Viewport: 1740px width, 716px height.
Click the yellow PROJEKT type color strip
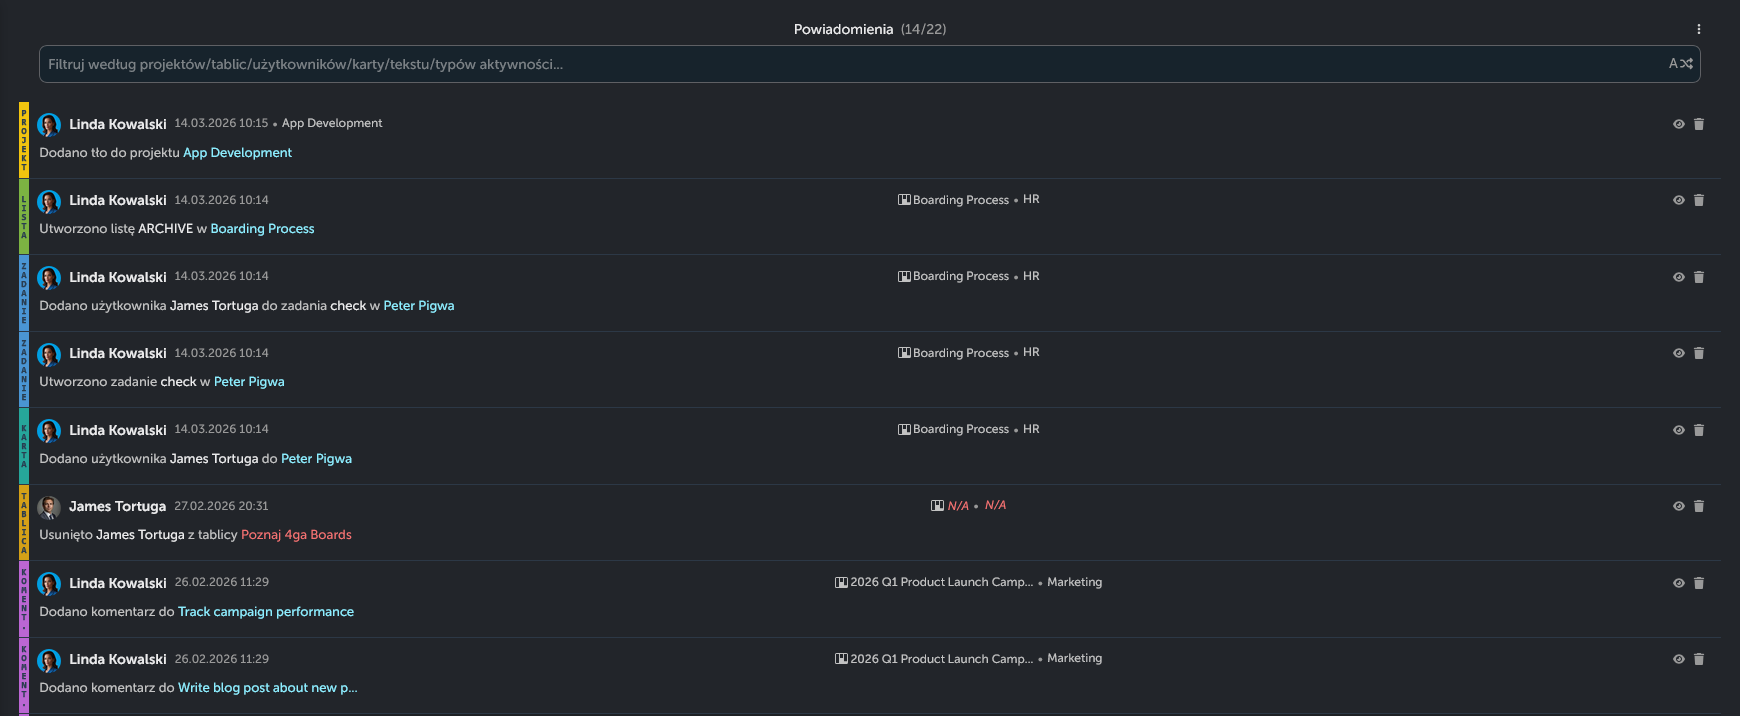[24, 140]
